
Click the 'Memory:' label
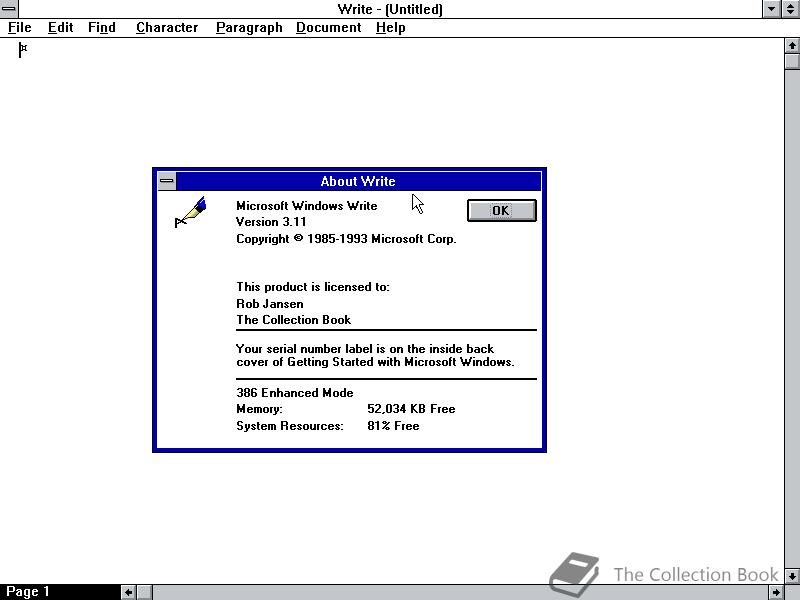click(259, 409)
